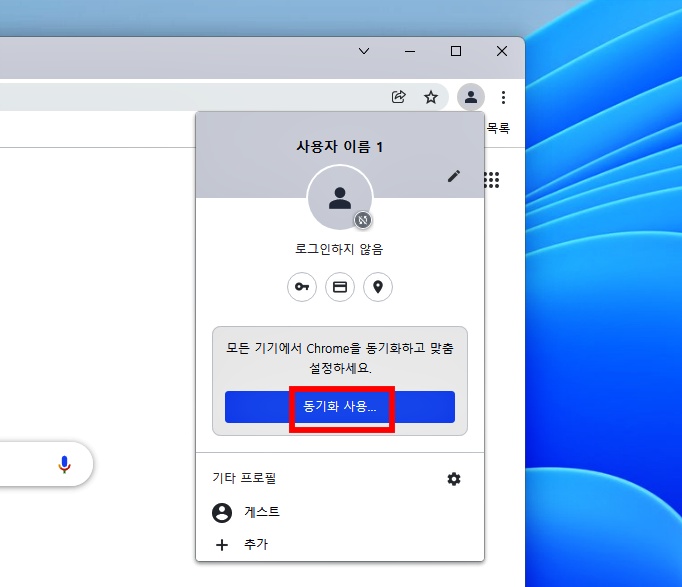Close the Chrome window
This screenshot has width=682, height=587.
[502, 51]
